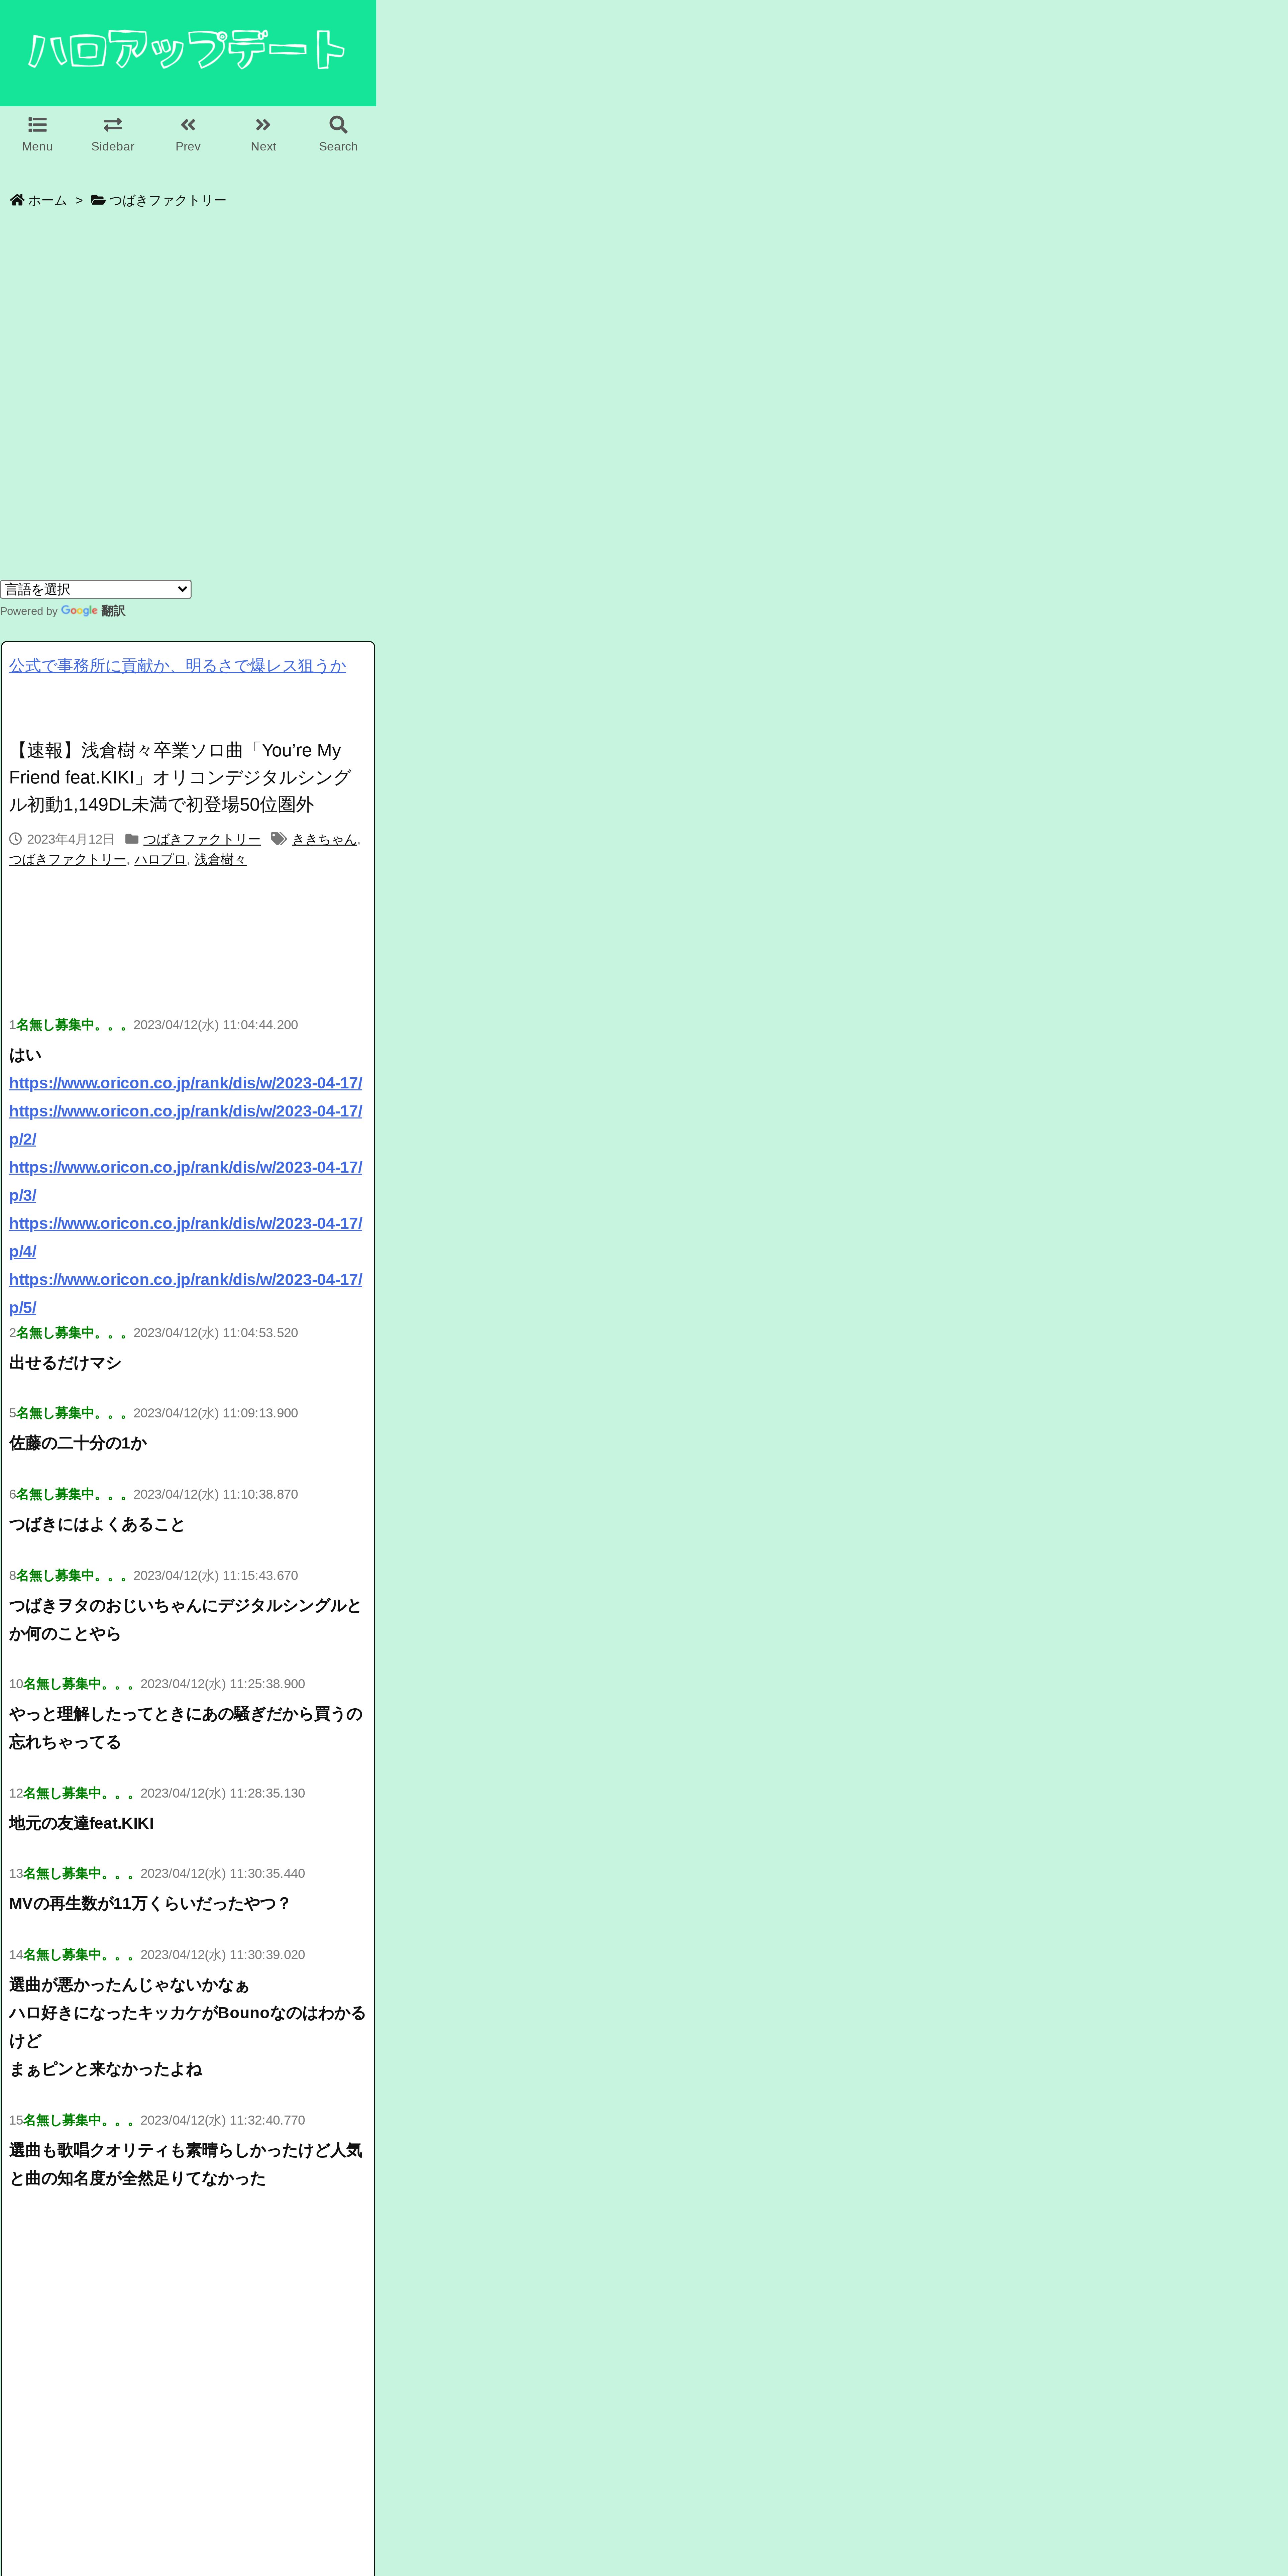Open Search magnifier icon
This screenshot has height=2576, width=1288.
(338, 125)
